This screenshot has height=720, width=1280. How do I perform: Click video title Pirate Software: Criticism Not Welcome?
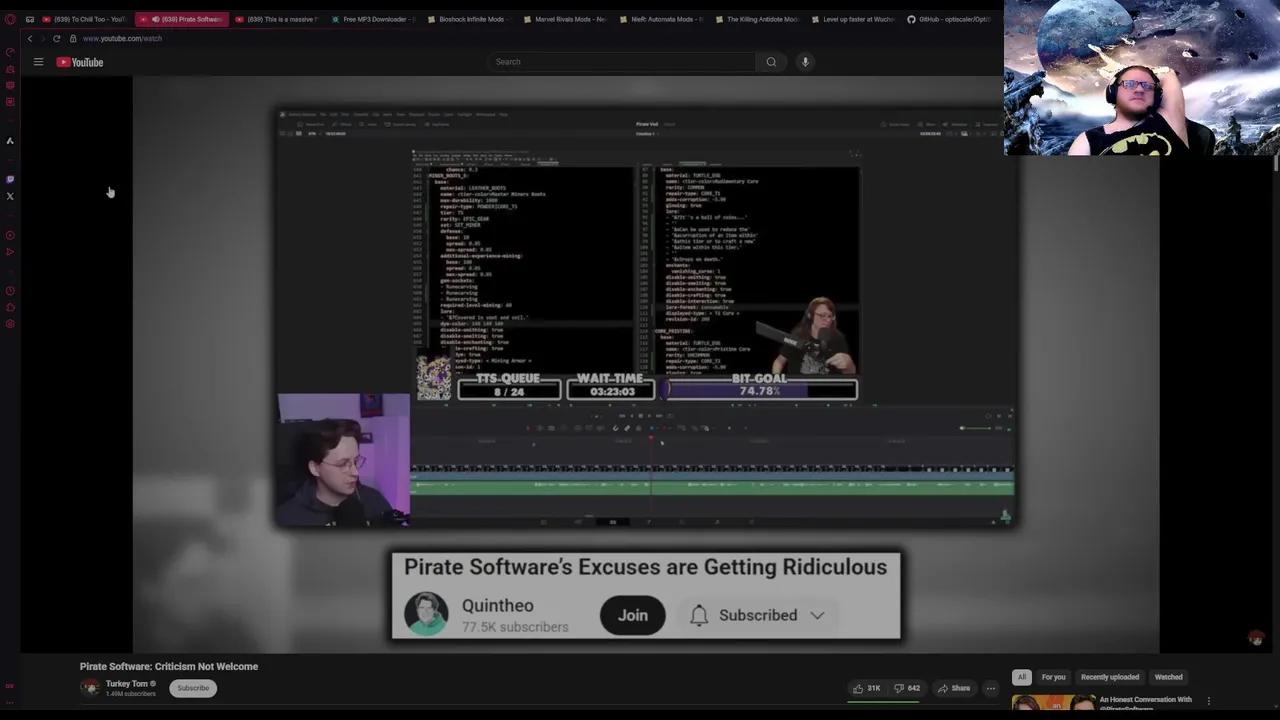click(169, 666)
